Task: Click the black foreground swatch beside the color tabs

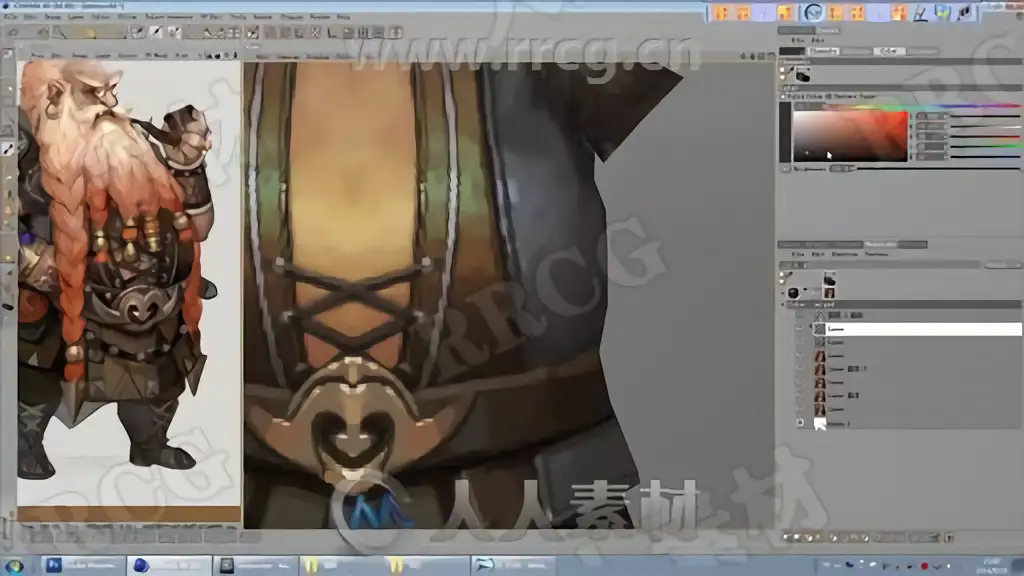Action: (792, 51)
